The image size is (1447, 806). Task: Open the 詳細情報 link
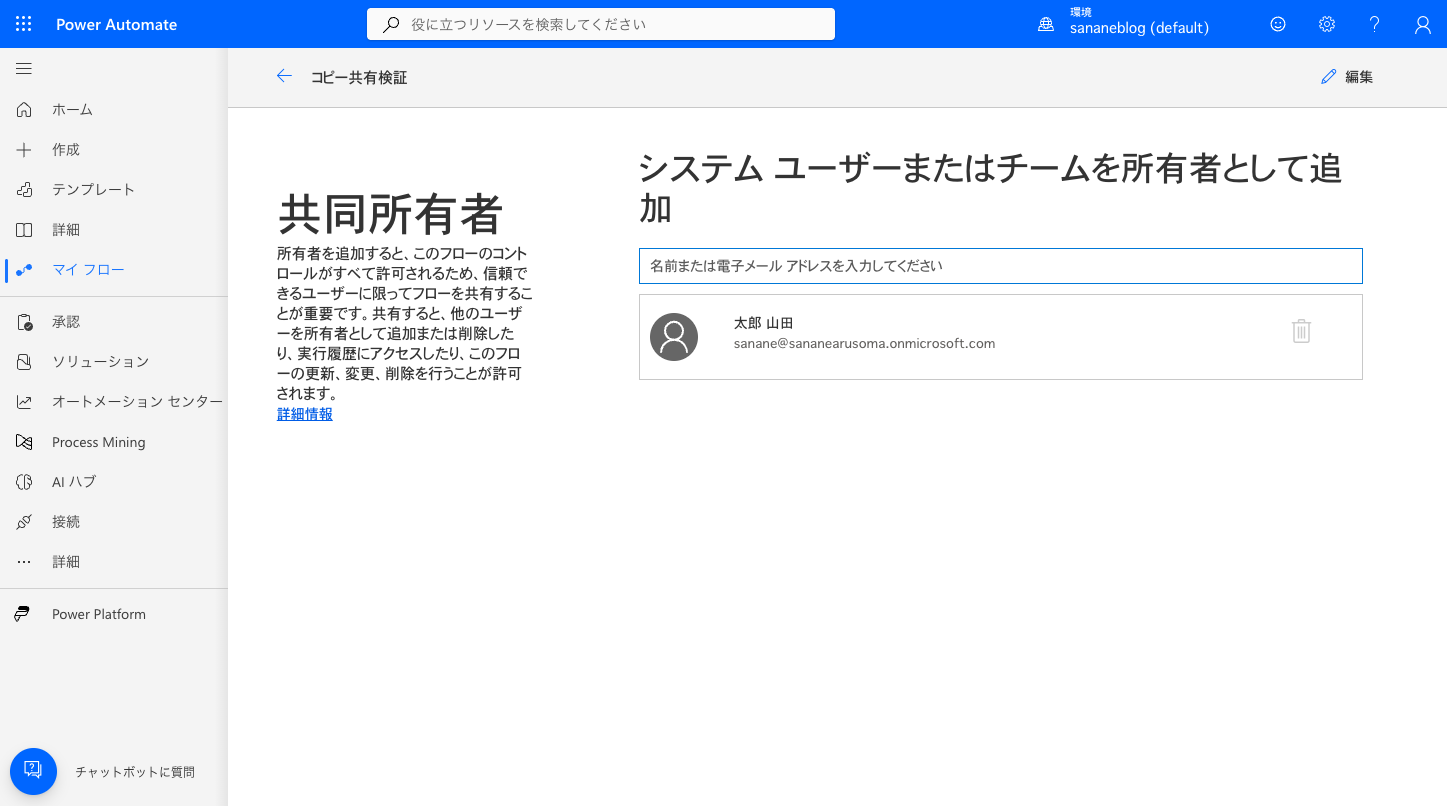pos(305,414)
